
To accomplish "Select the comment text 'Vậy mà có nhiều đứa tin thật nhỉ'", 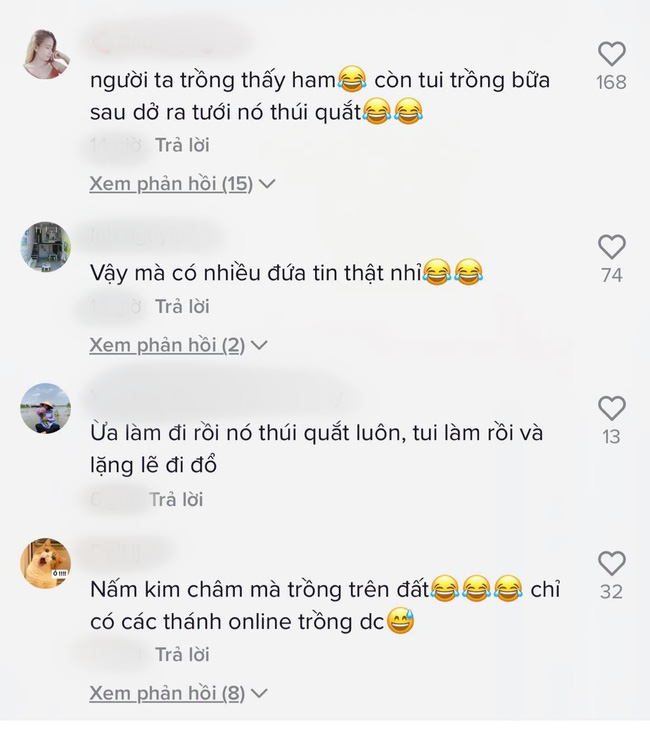I will [x=256, y=273].
